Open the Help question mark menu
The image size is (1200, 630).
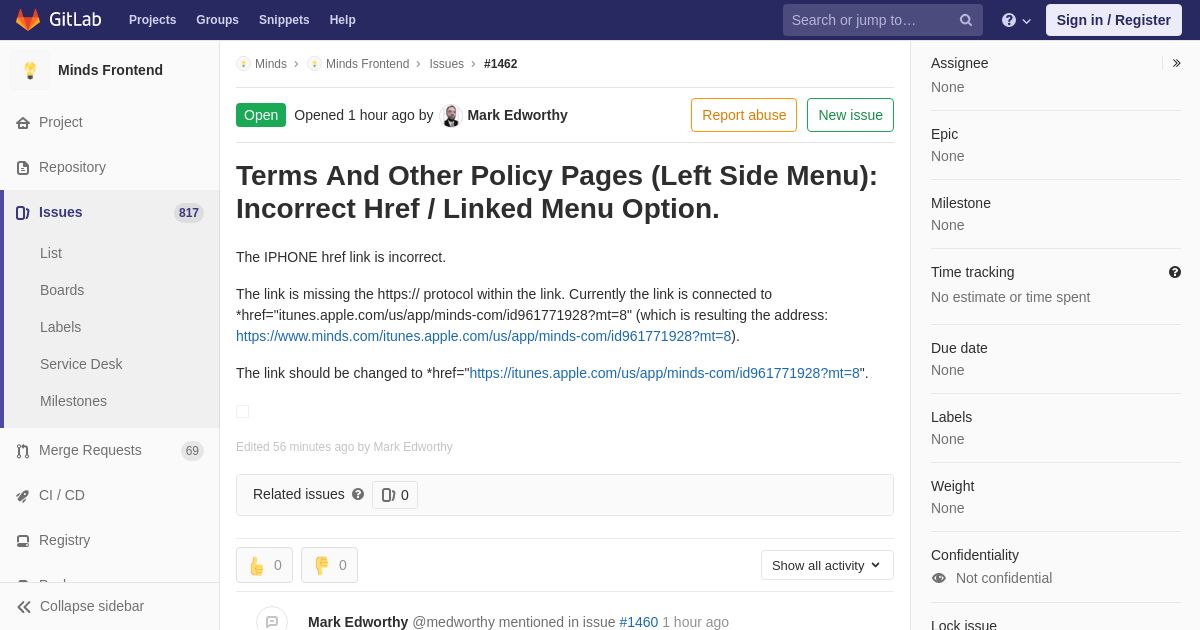pos(1016,20)
